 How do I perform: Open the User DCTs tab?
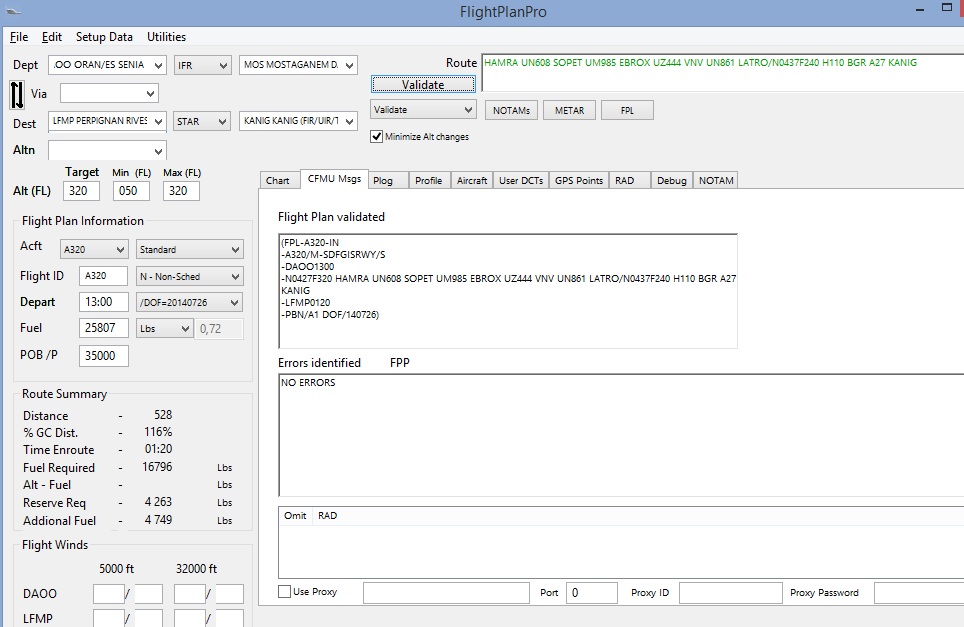(x=521, y=180)
